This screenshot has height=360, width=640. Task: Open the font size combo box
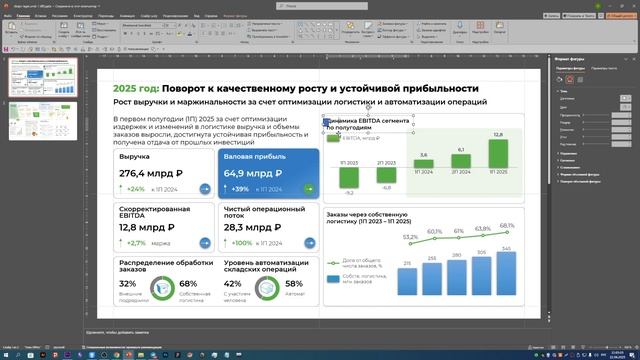click(x=169, y=25)
